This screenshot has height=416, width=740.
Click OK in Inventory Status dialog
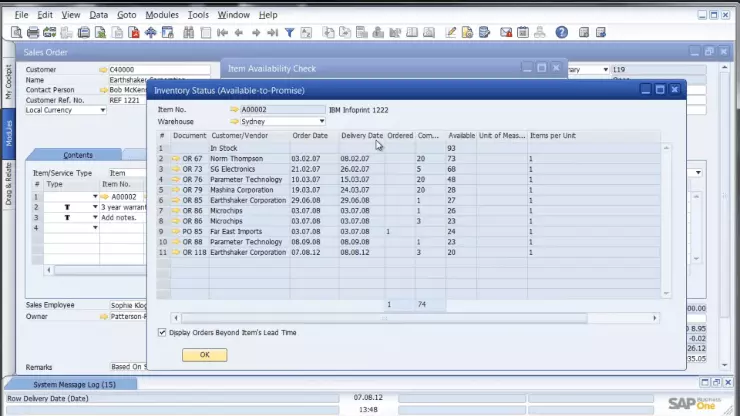point(204,355)
